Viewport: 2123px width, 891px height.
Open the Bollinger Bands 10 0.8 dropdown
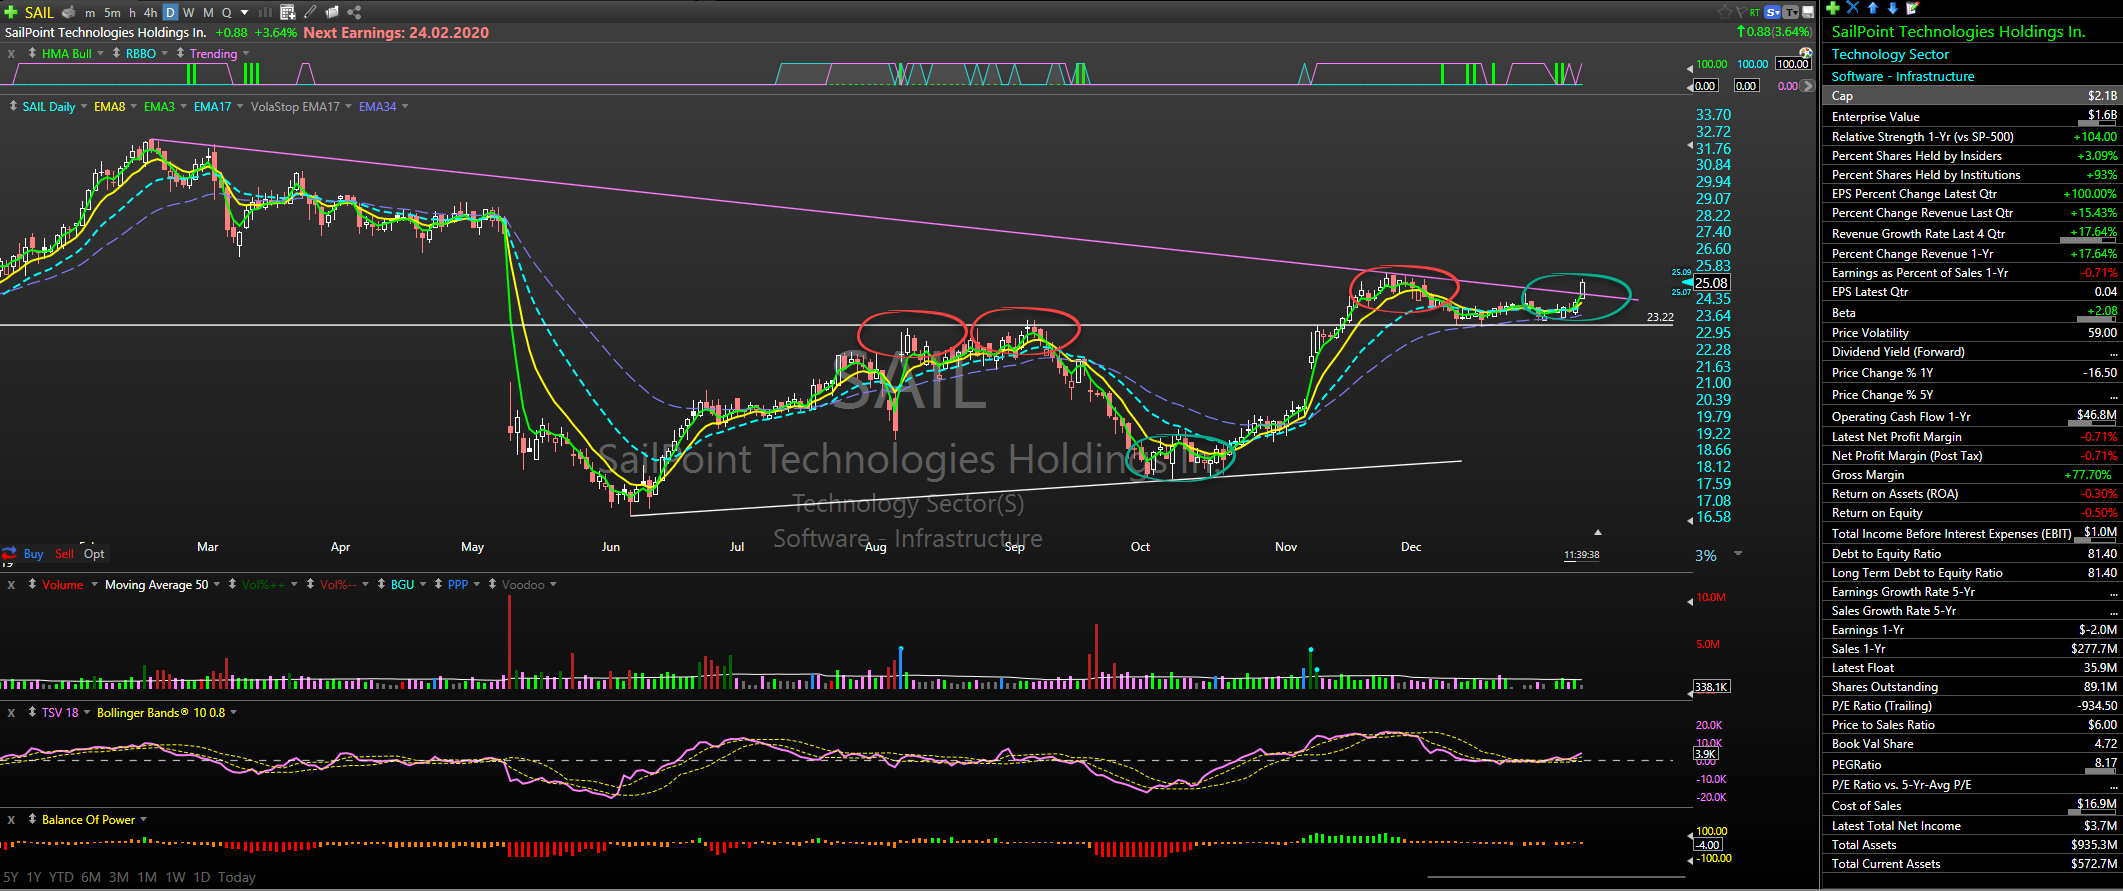(x=234, y=712)
